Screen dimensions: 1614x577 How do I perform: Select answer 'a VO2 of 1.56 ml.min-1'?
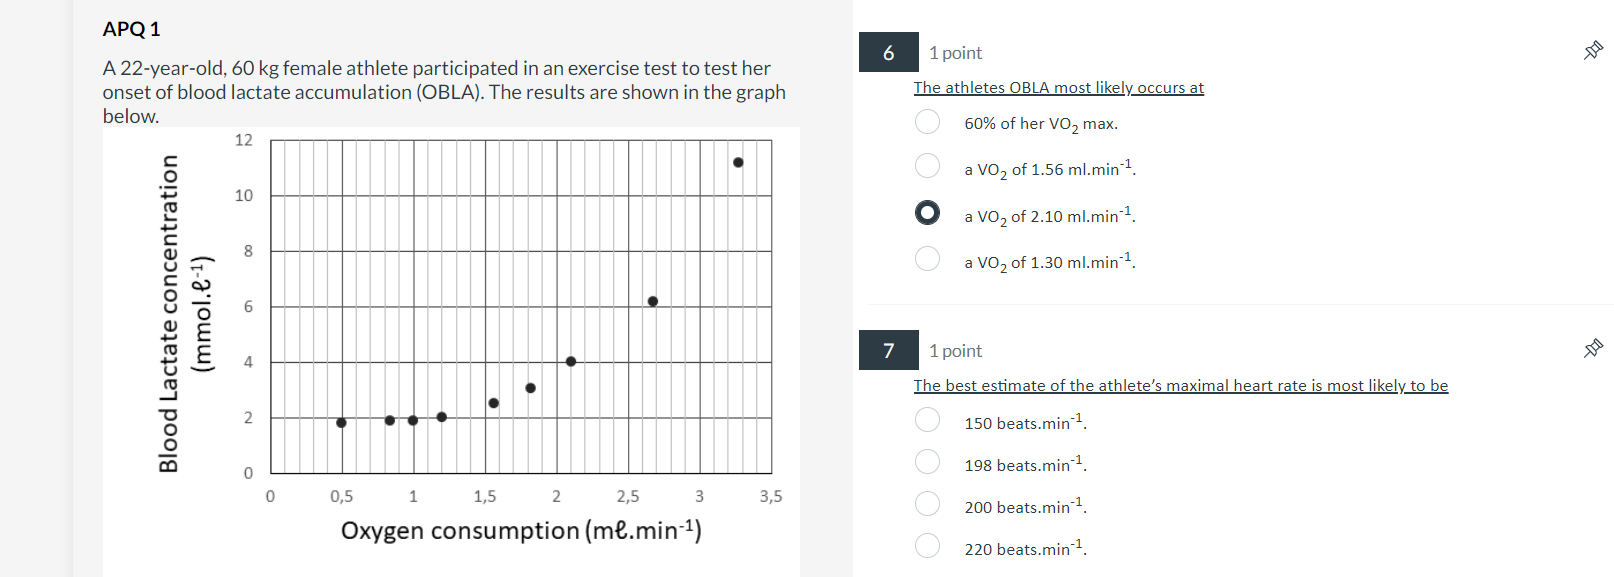pyautogui.click(x=927, y=166)
